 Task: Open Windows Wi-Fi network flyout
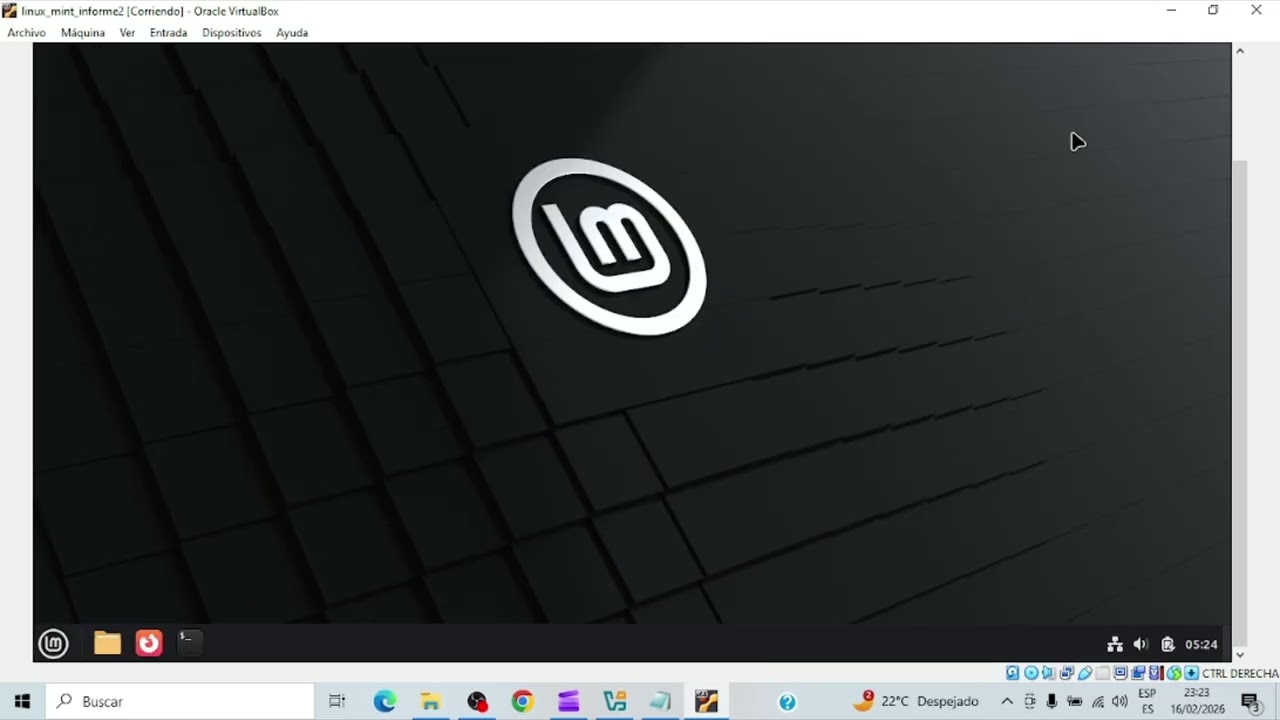pyautogui.click(x=1098, y=702)
